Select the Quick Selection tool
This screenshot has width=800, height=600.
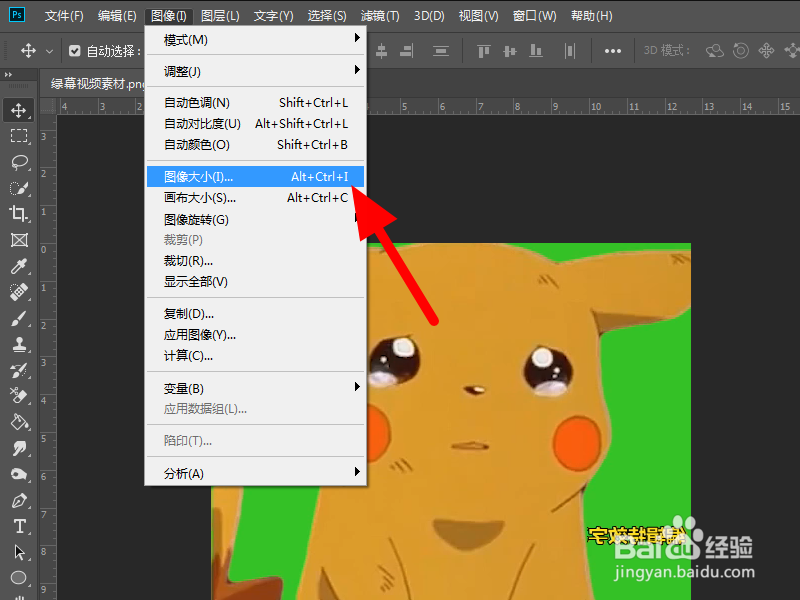pos(19,188)
